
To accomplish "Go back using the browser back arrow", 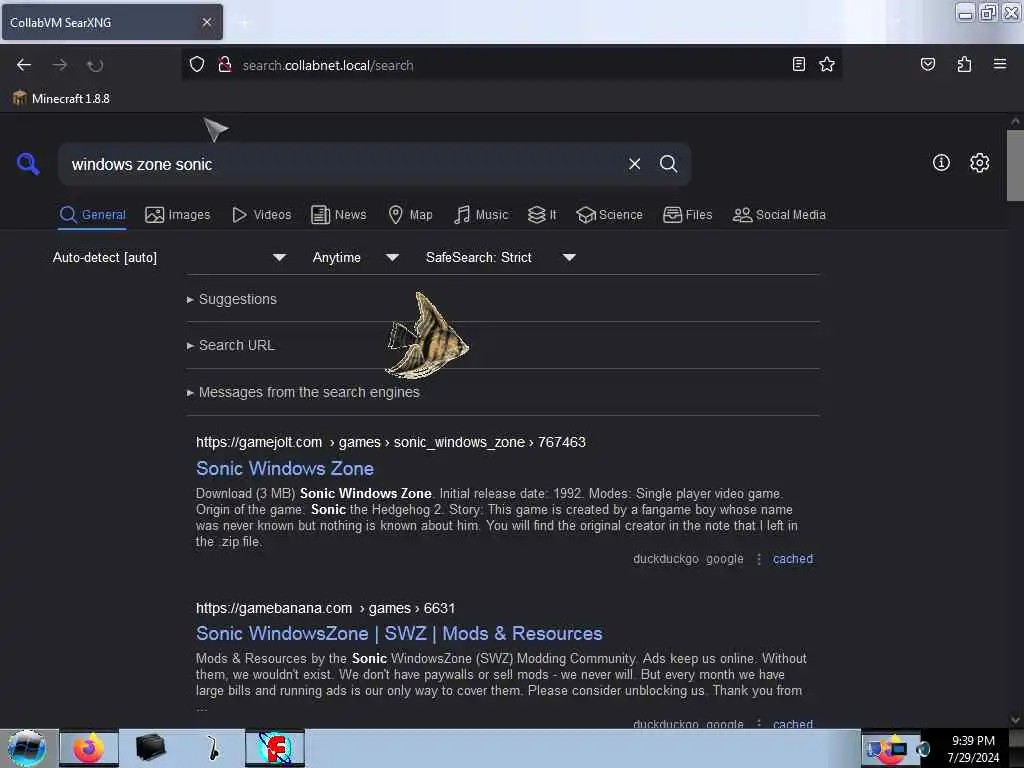I will [24, 65].
